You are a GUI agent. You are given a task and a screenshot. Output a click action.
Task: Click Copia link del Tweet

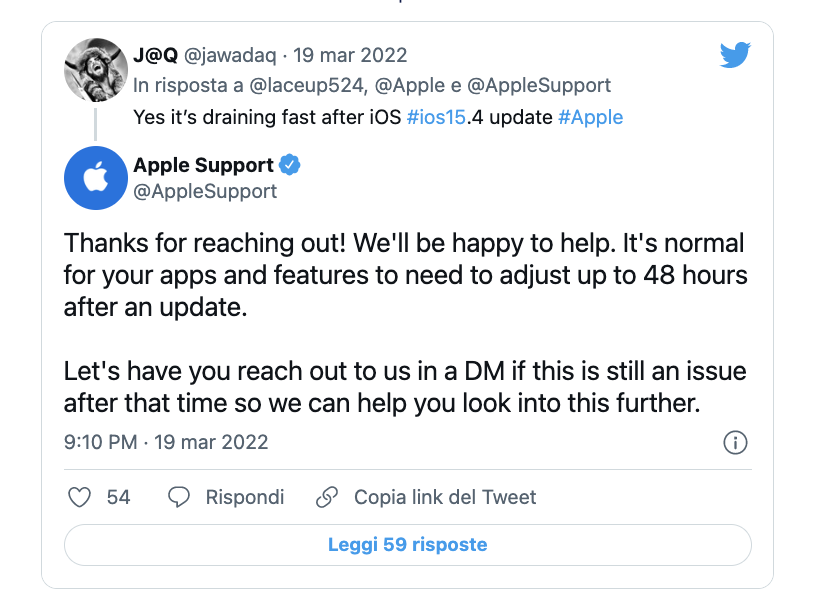point(445,497)
